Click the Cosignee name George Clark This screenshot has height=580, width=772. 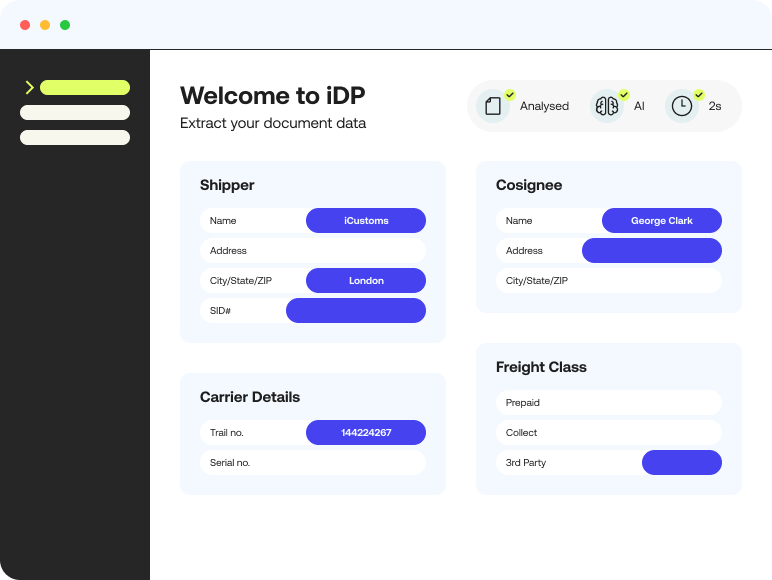point(662,221)
